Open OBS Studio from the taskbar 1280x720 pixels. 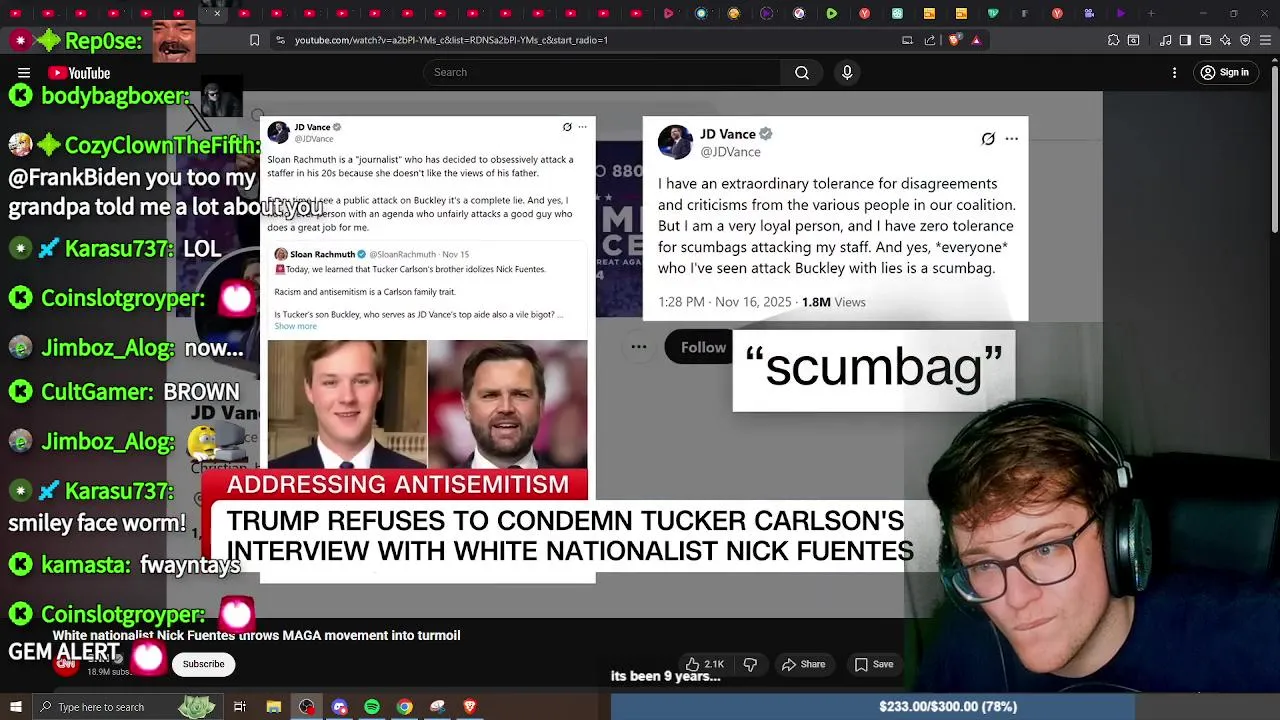306,707
